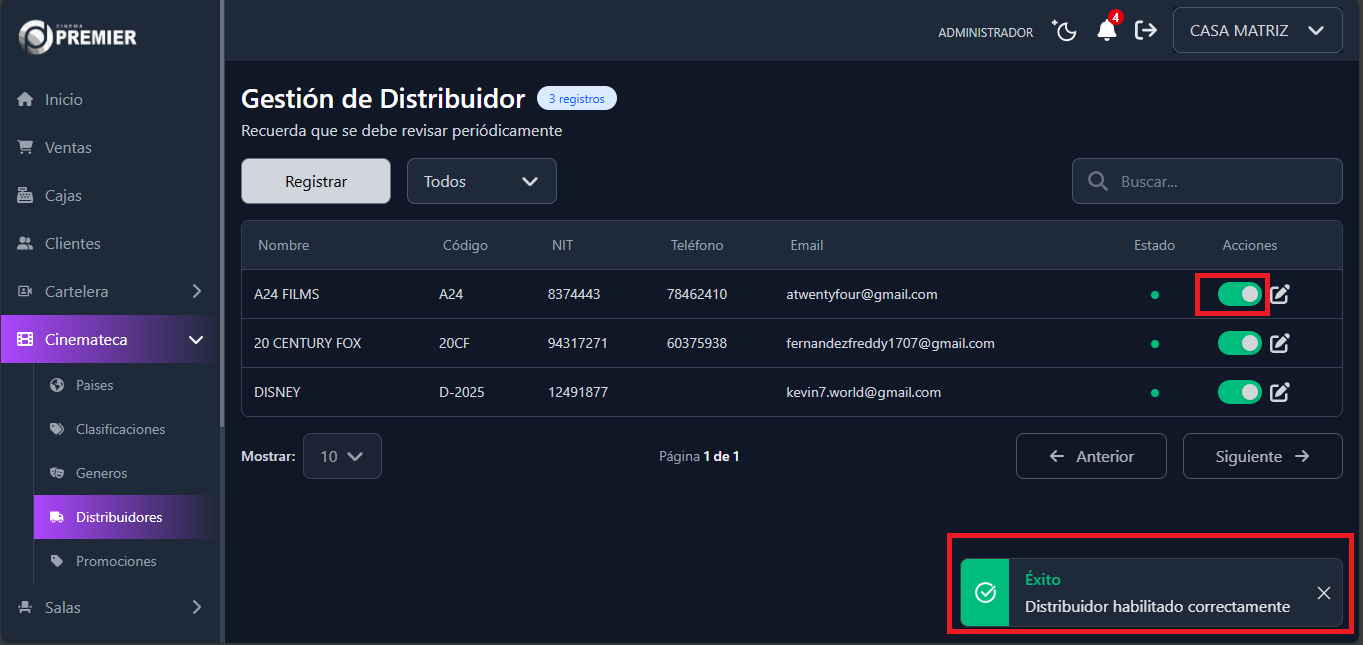Open the Todos filter dropdown

(481, 181)
